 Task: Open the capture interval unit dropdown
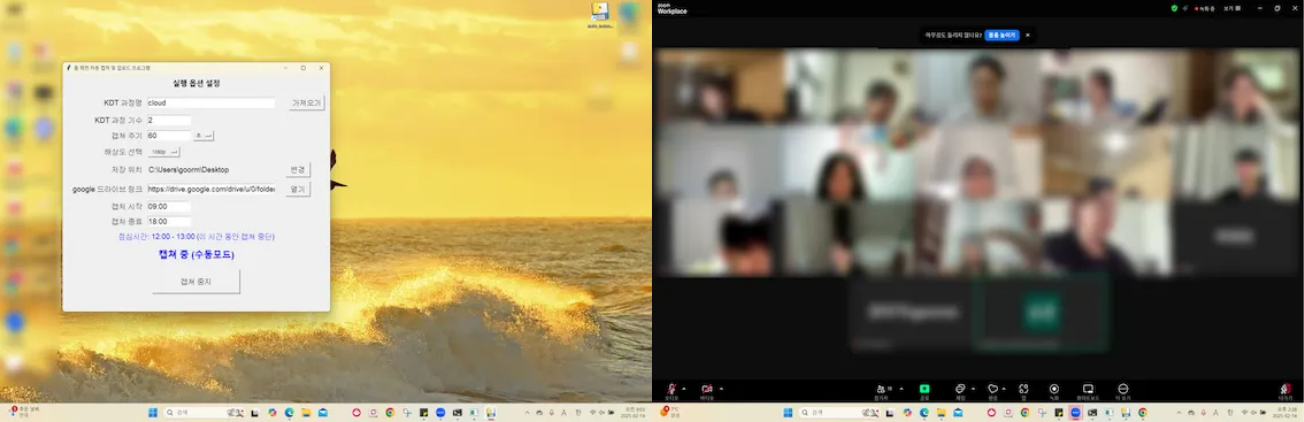click(x=203, y=136)
